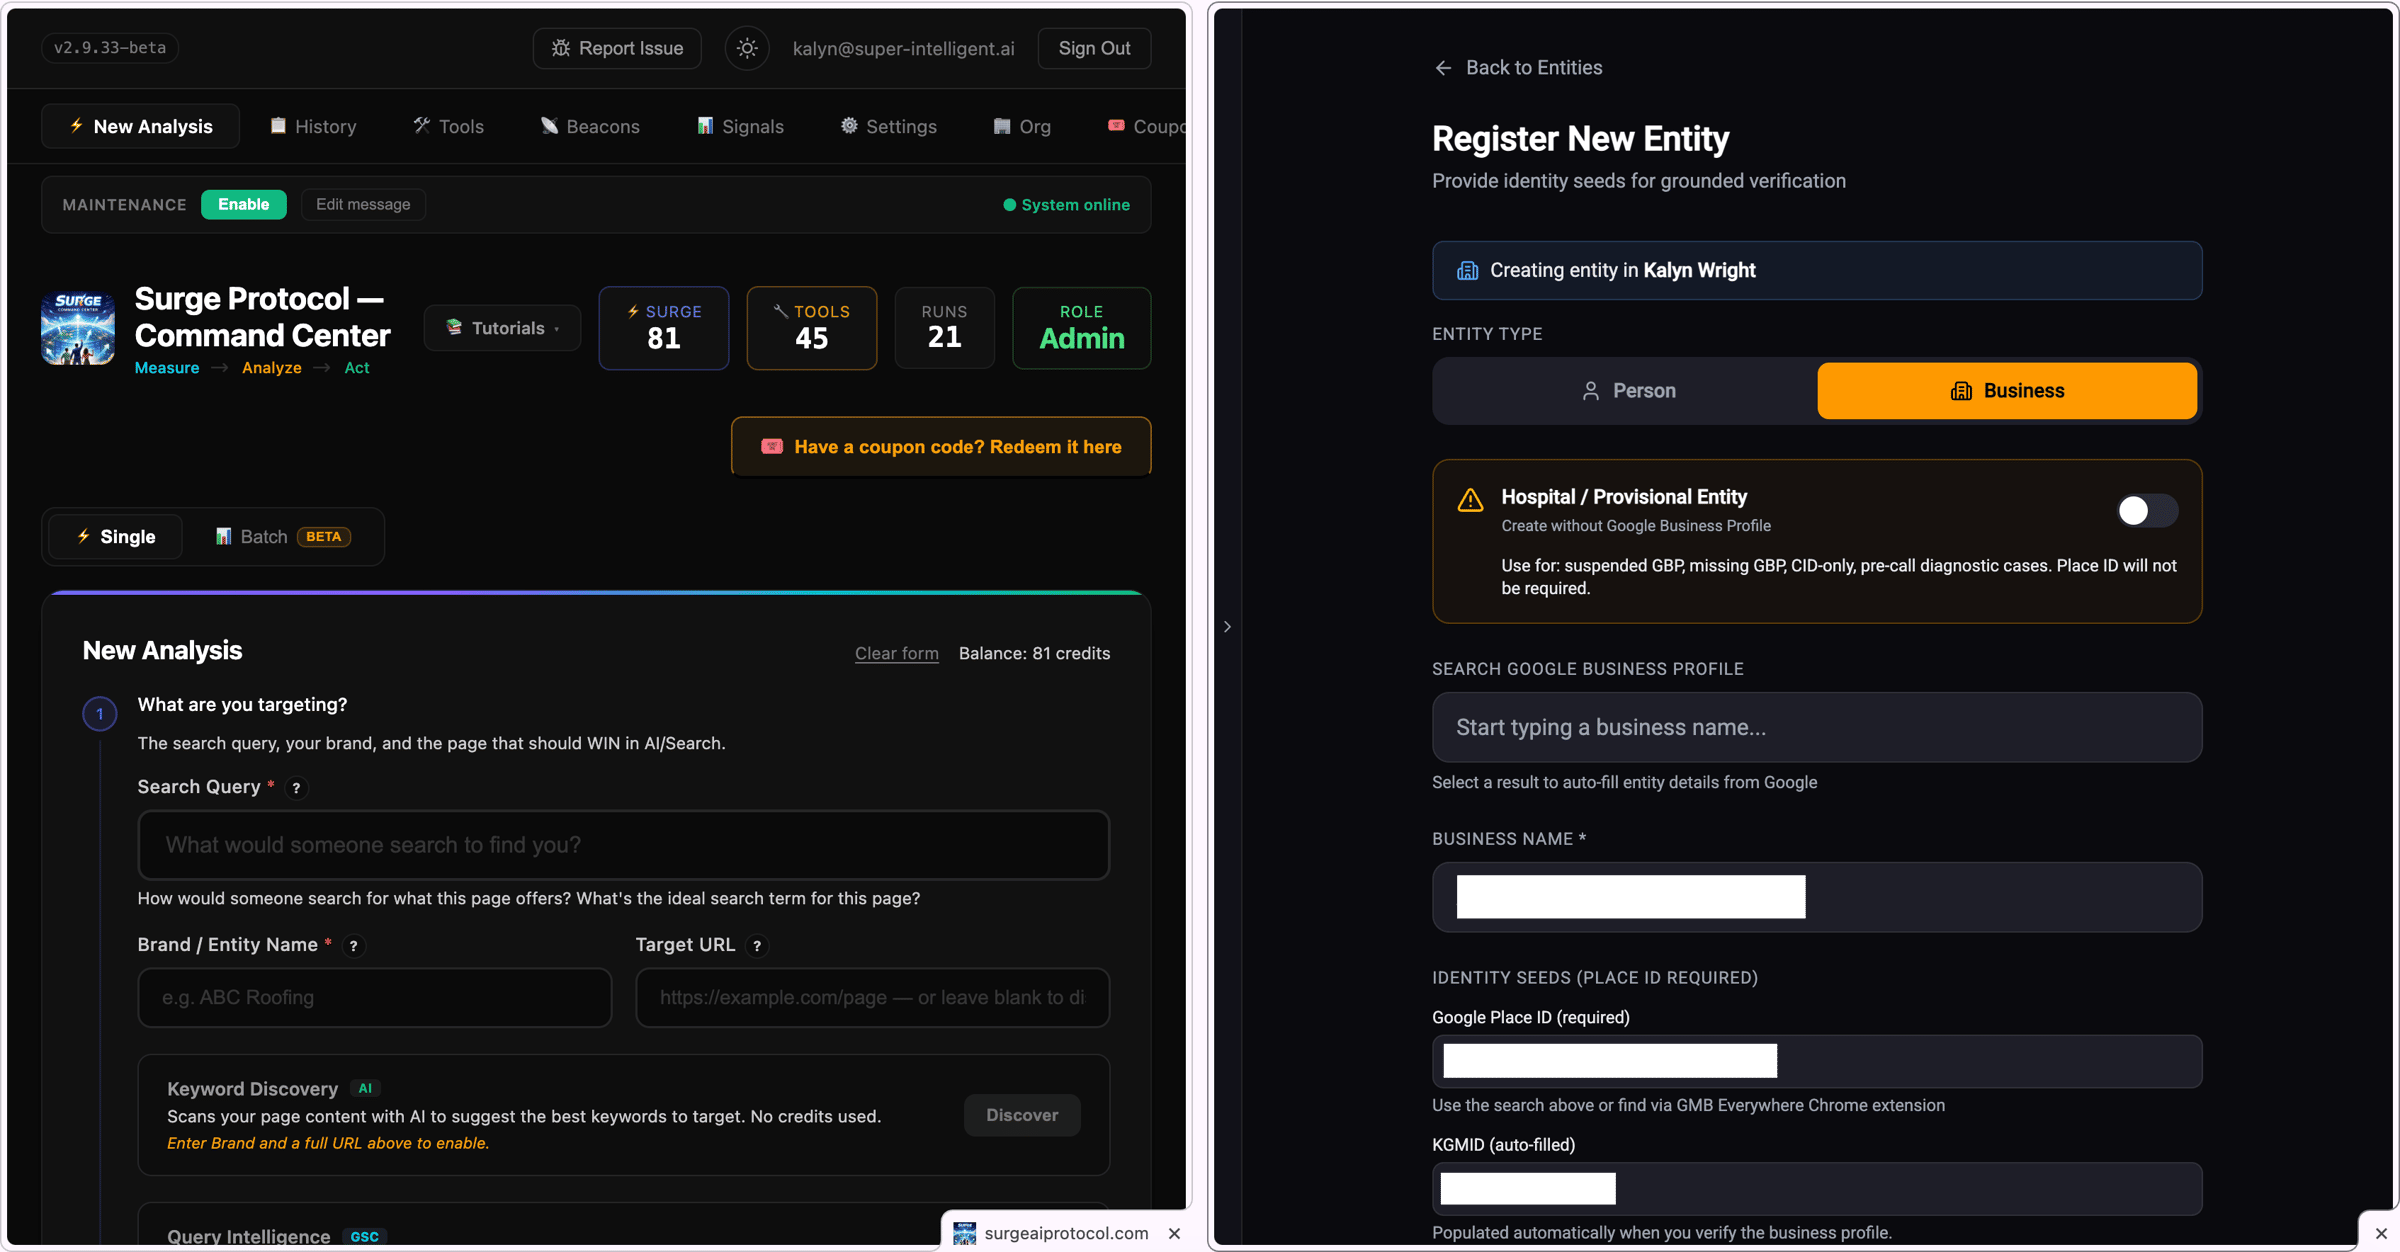
Task: Click the Report Issue bug button
Action: point(617,48)
